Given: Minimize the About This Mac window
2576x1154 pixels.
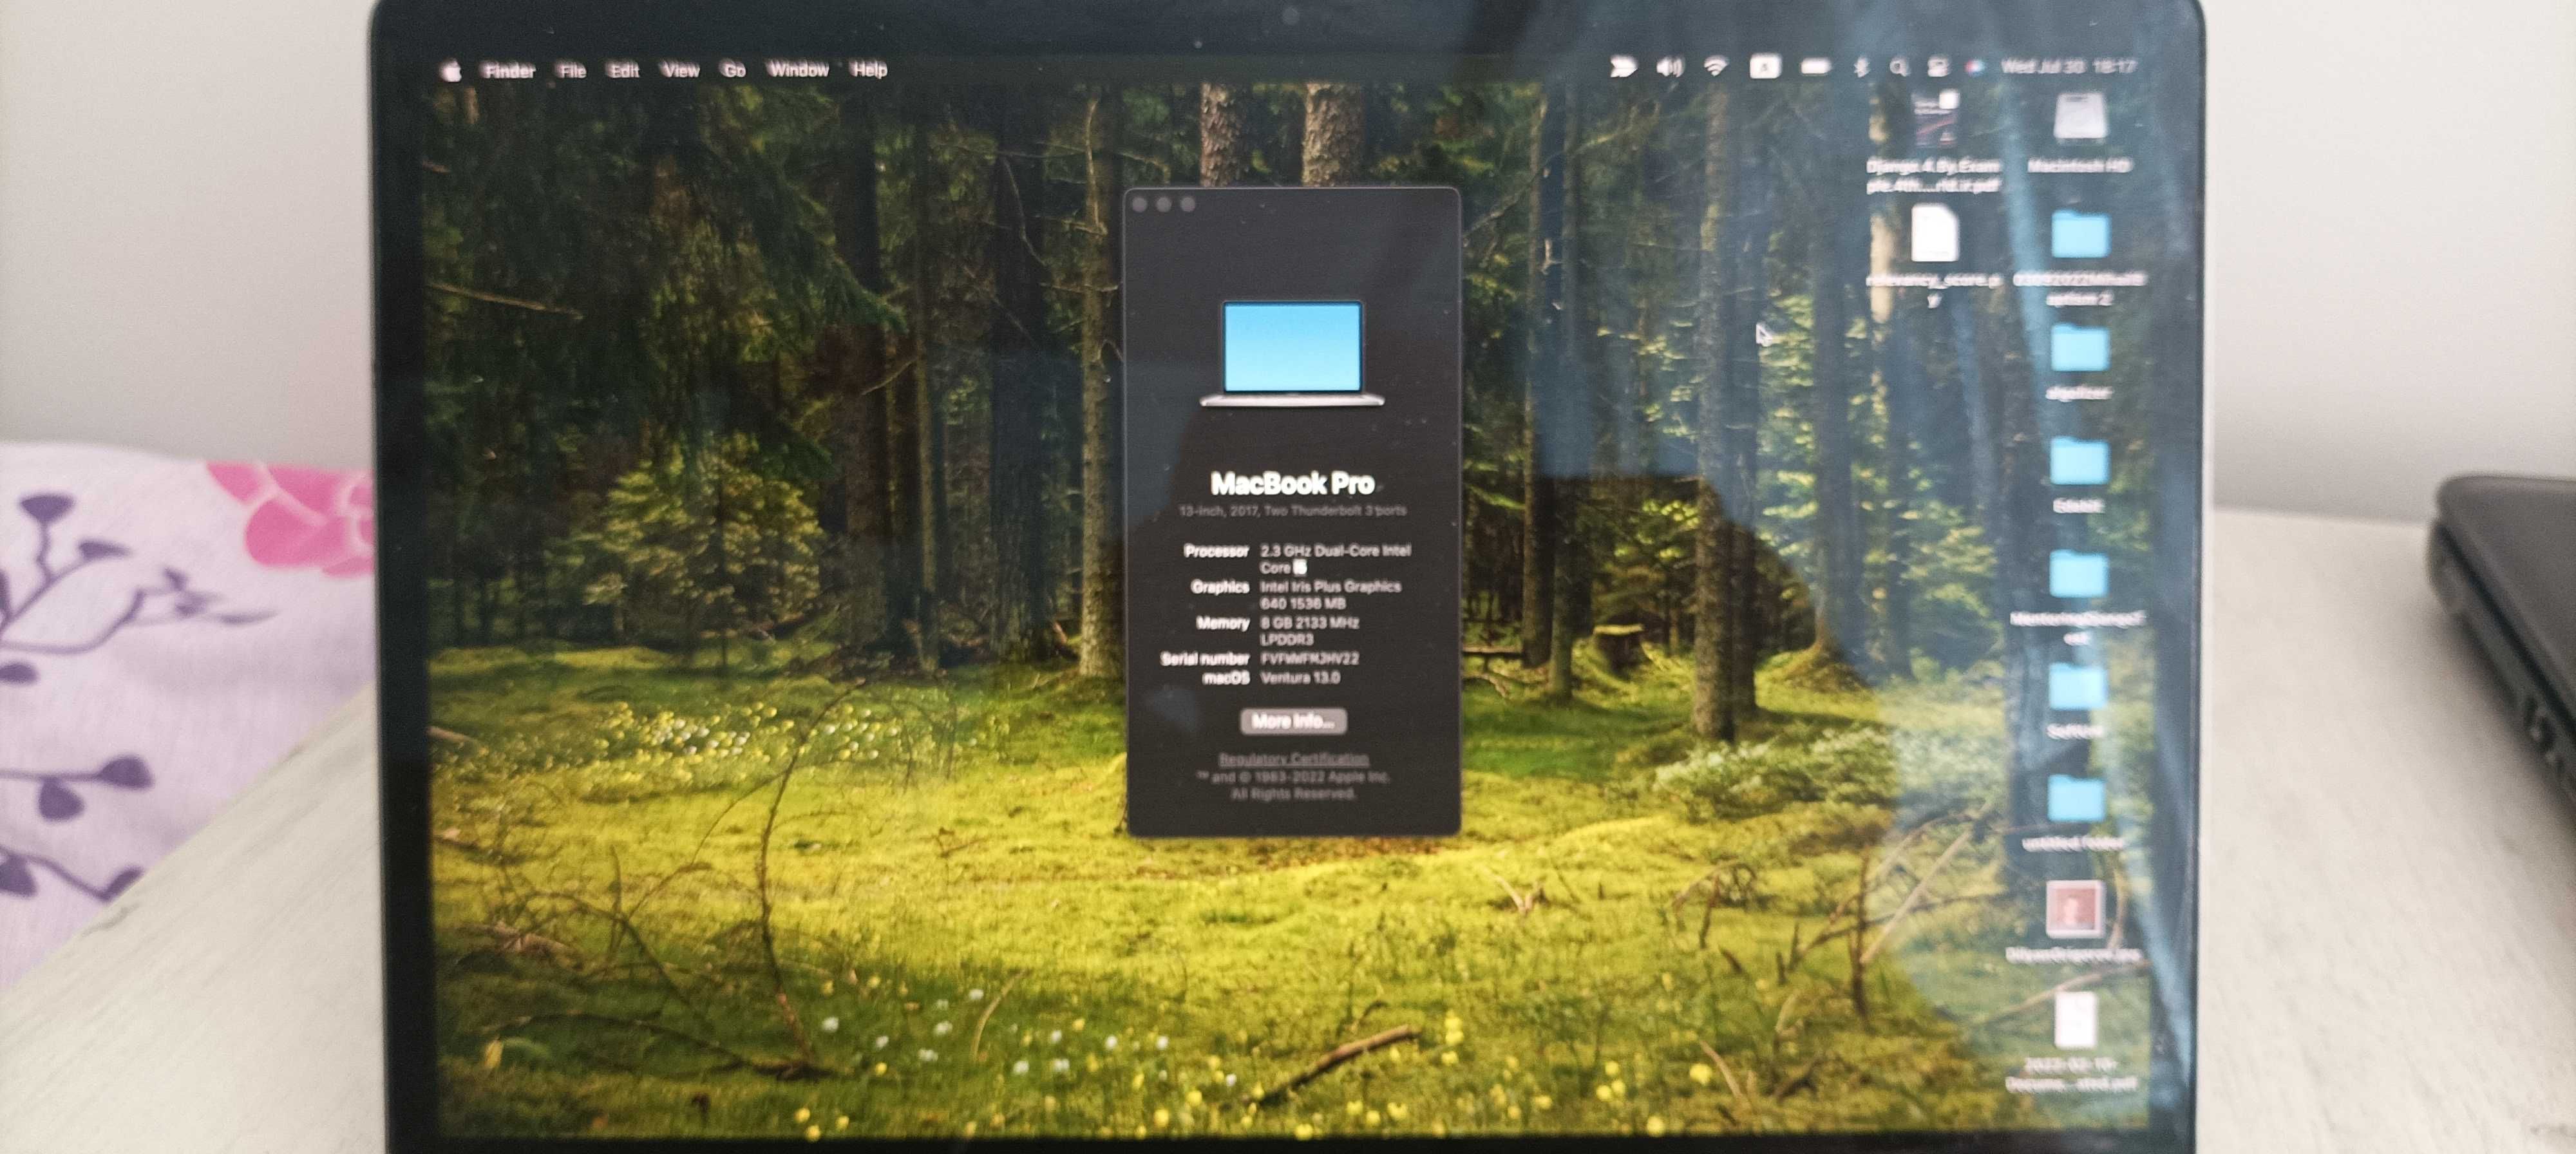Looking at the screenshot, I should pos(1163,204).
